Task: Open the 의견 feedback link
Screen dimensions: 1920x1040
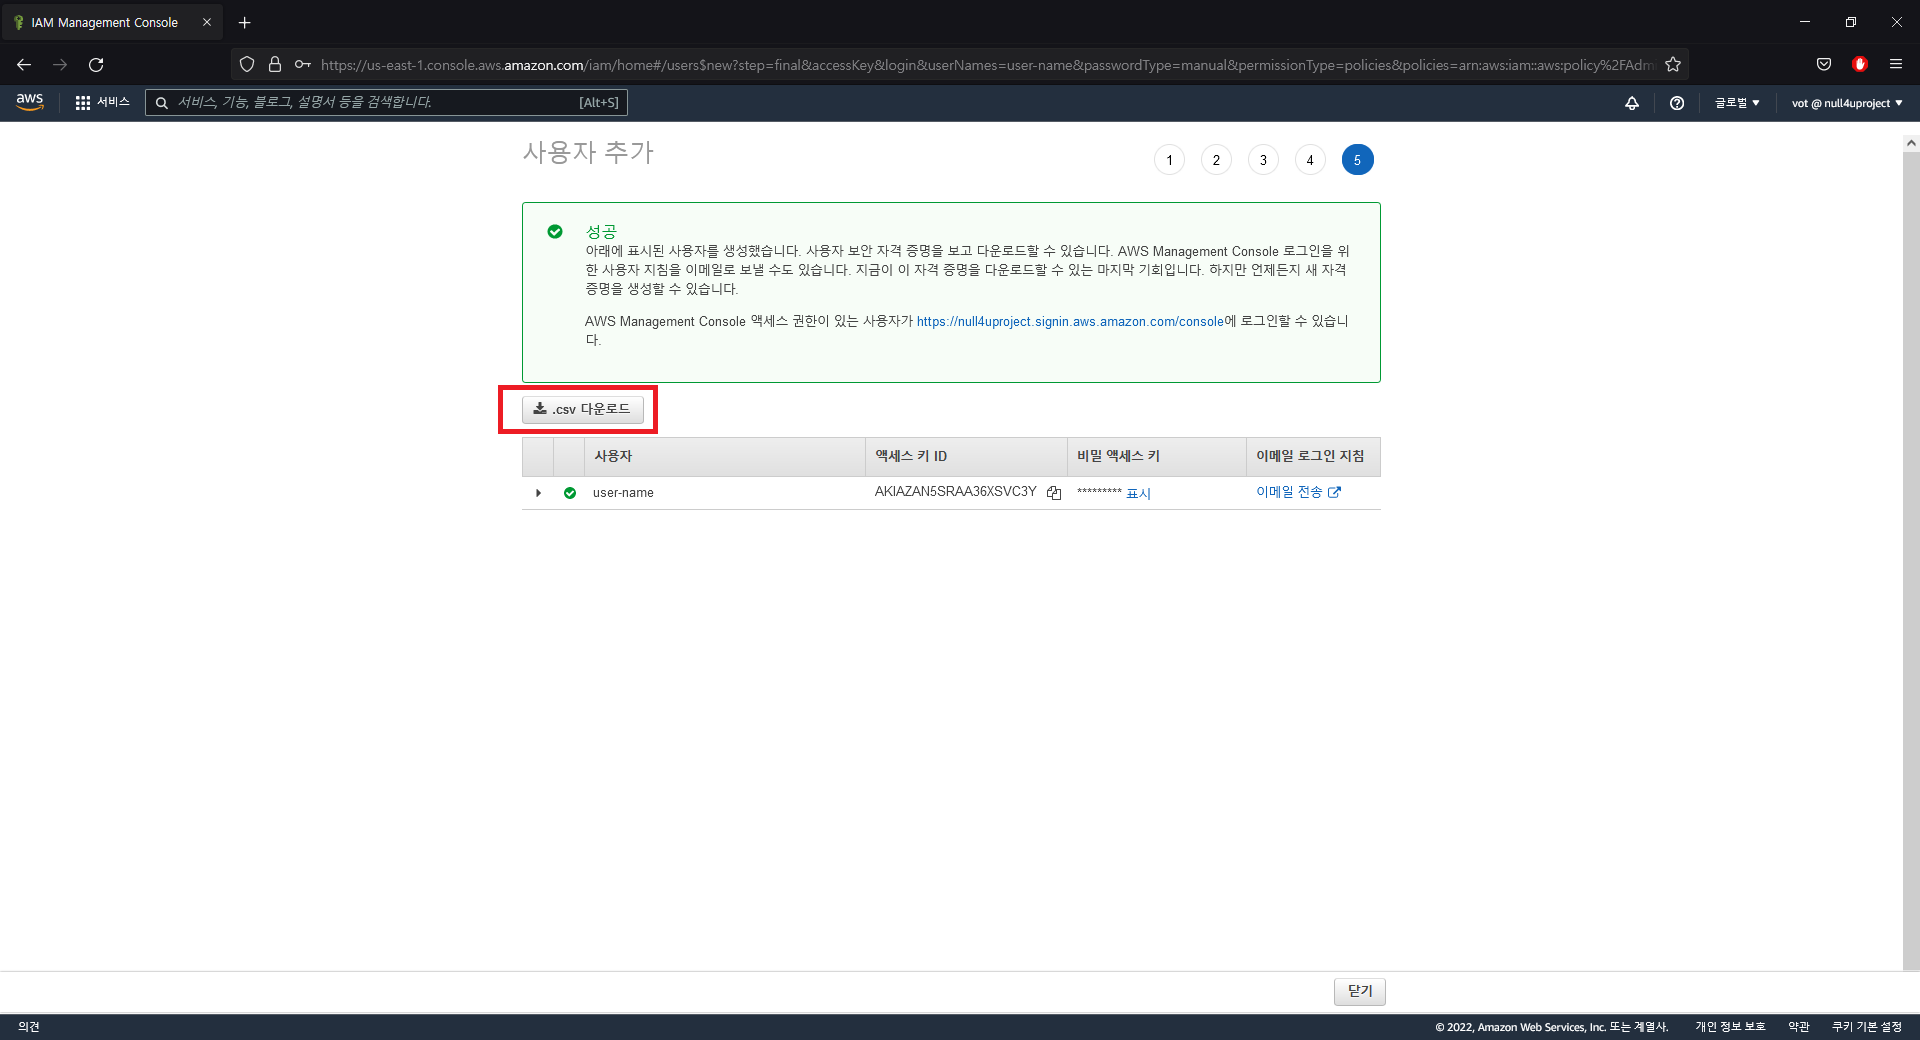Action: click(29, 1027)
